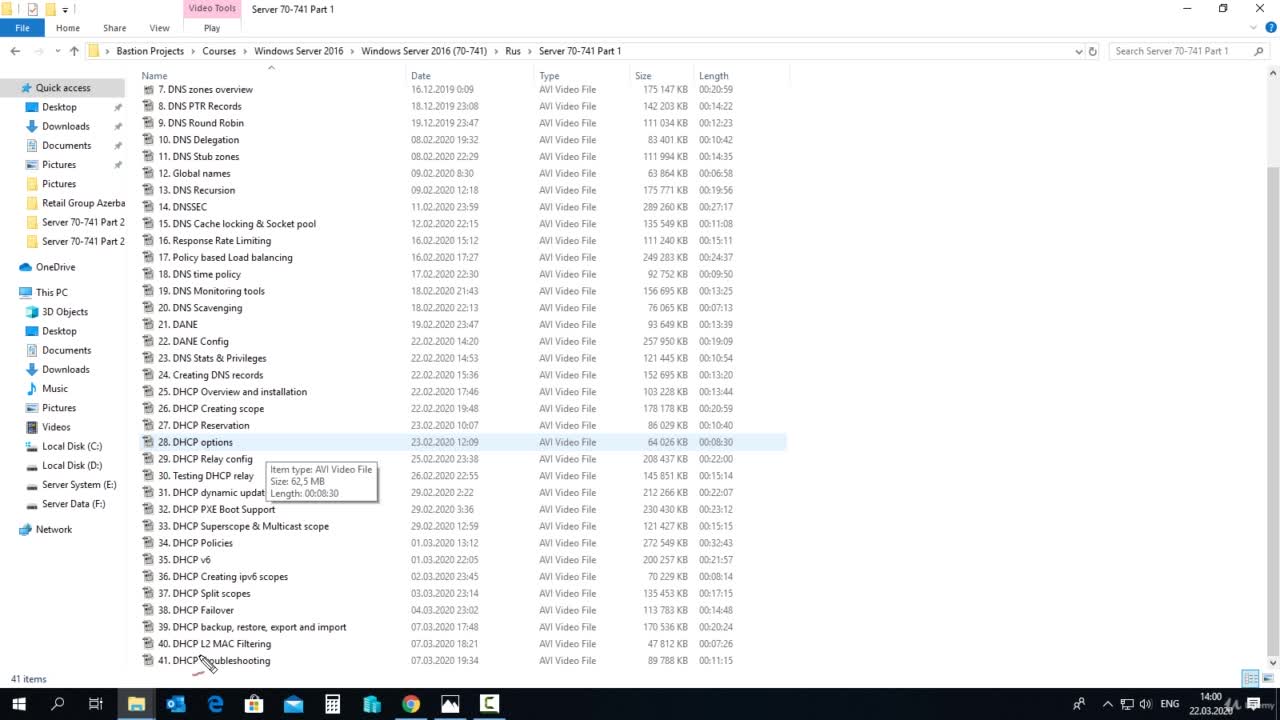1280x720 pixels.
Task: Open Local Disk (D:) drive
Action: (x=71, y=466)
